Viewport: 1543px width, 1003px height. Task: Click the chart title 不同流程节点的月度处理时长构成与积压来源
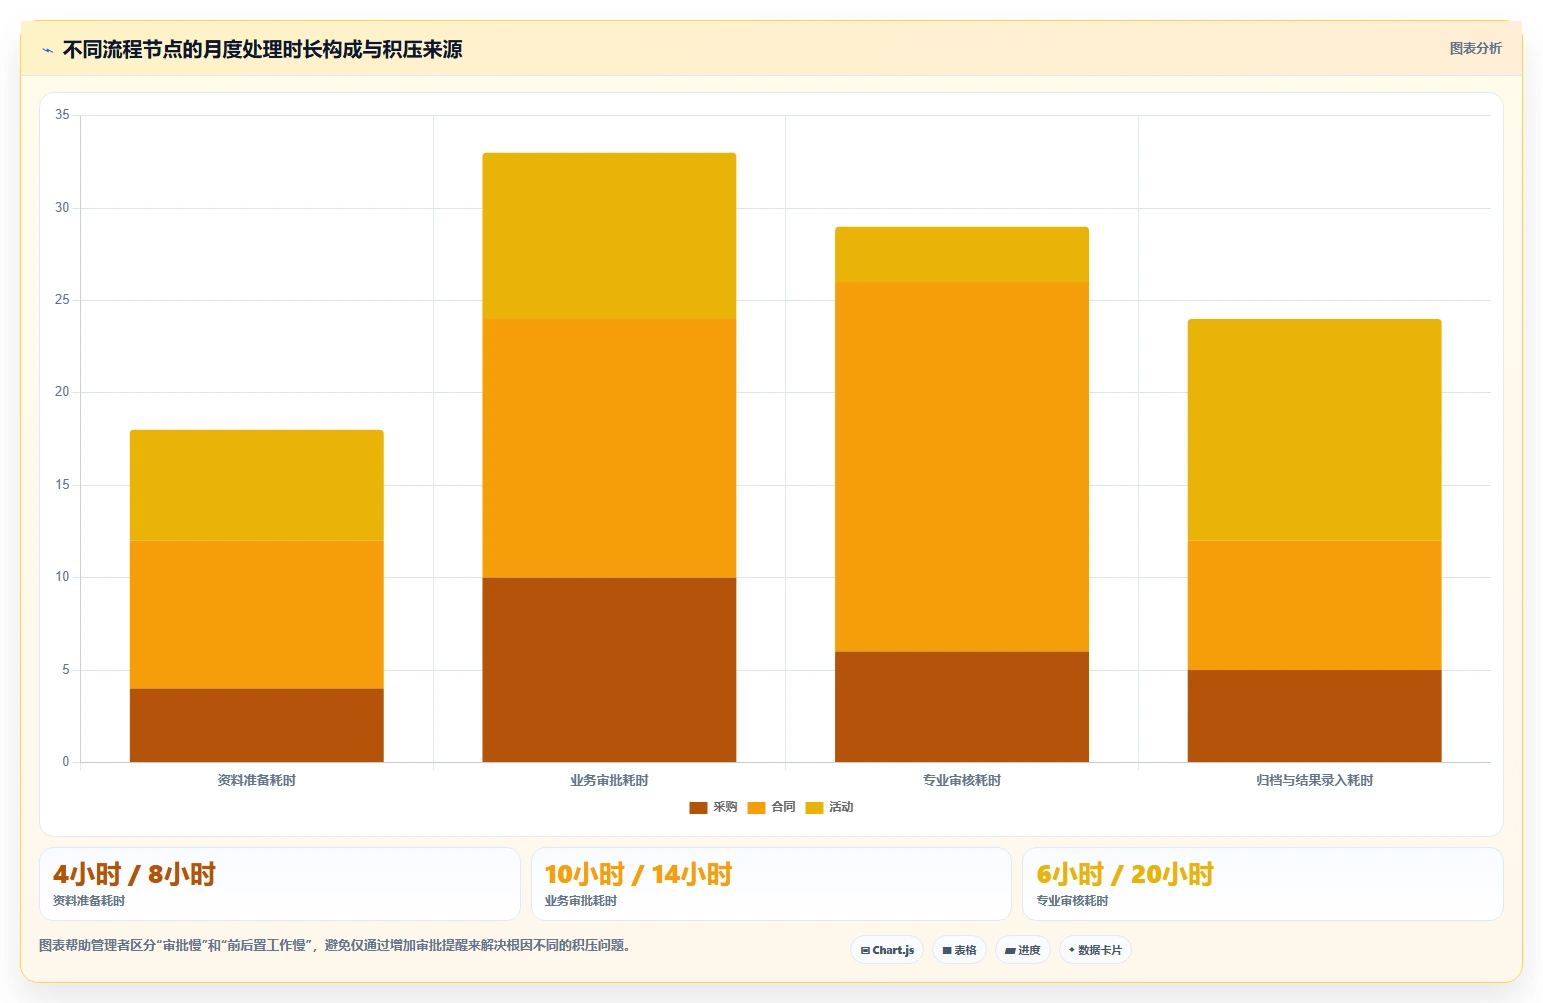pos(263,50)
